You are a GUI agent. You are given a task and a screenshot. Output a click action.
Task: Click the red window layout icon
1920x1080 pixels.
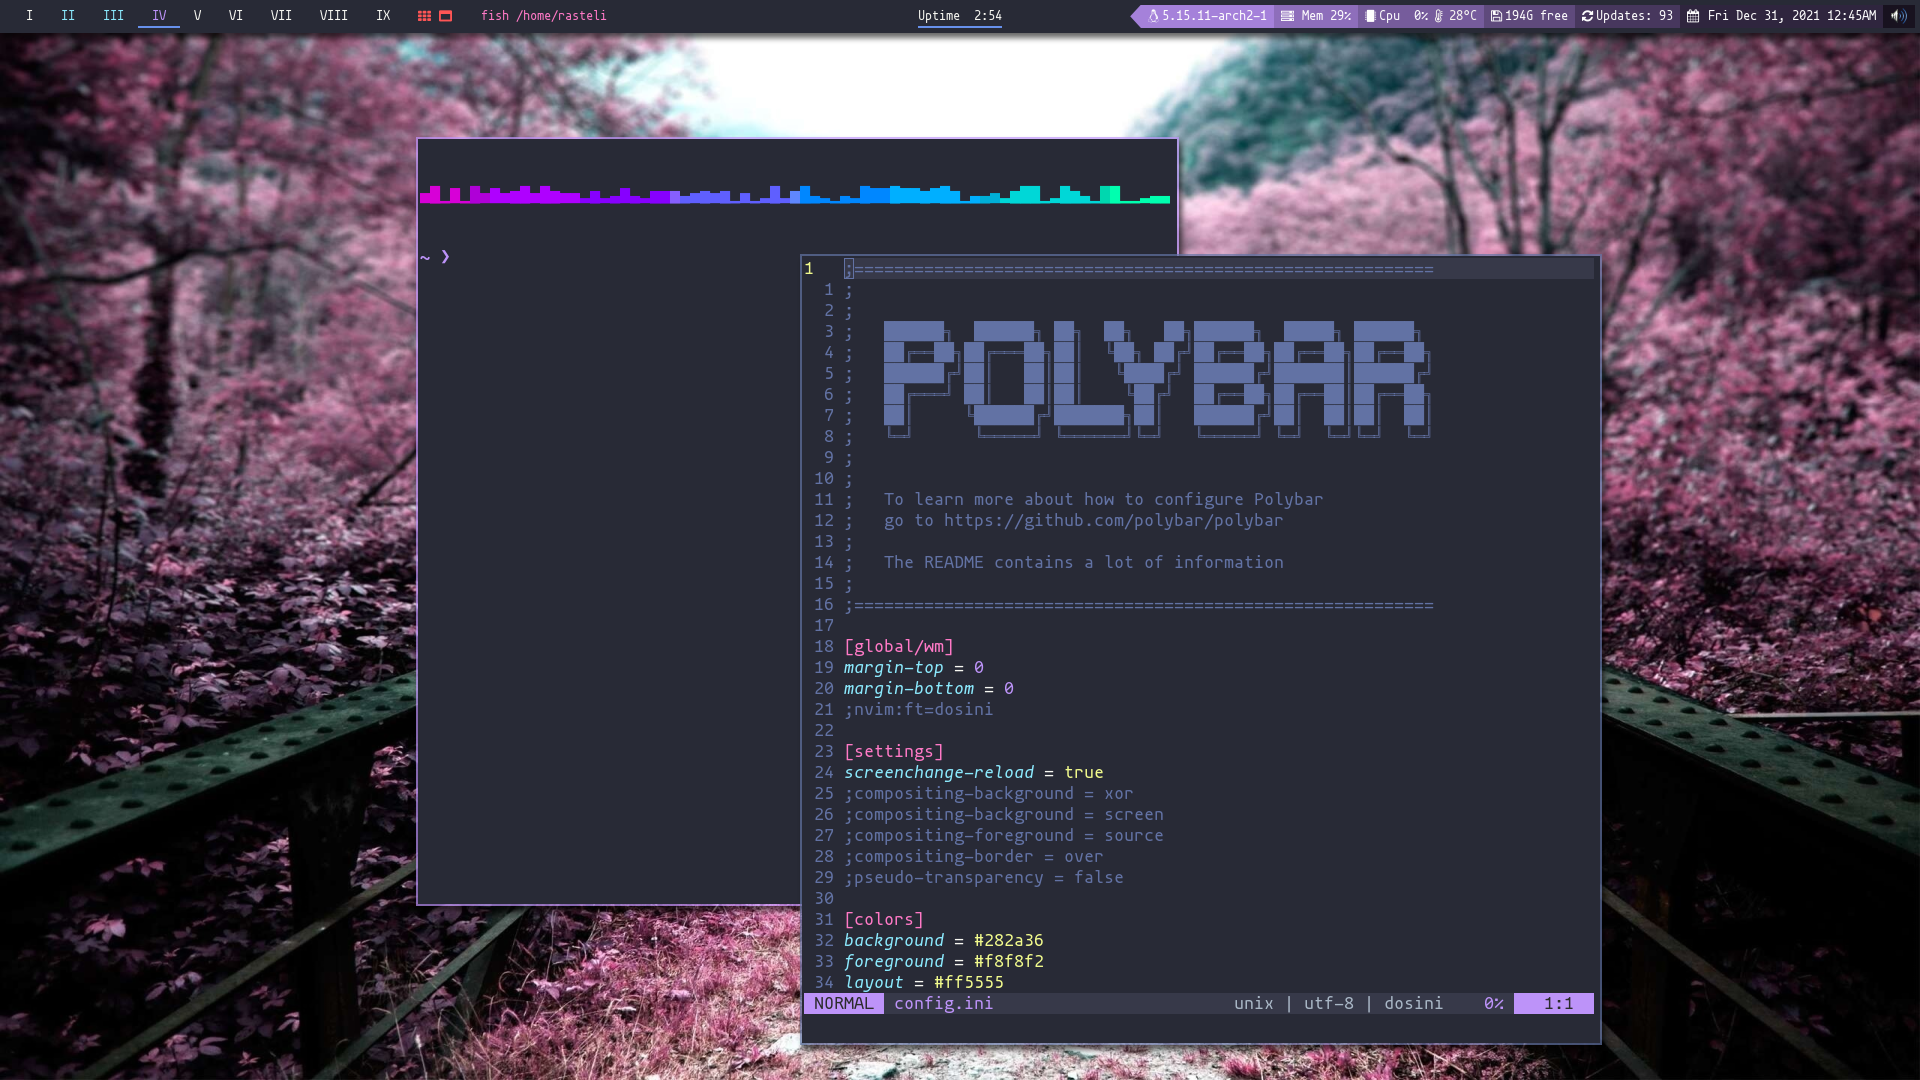coord(446,16)
